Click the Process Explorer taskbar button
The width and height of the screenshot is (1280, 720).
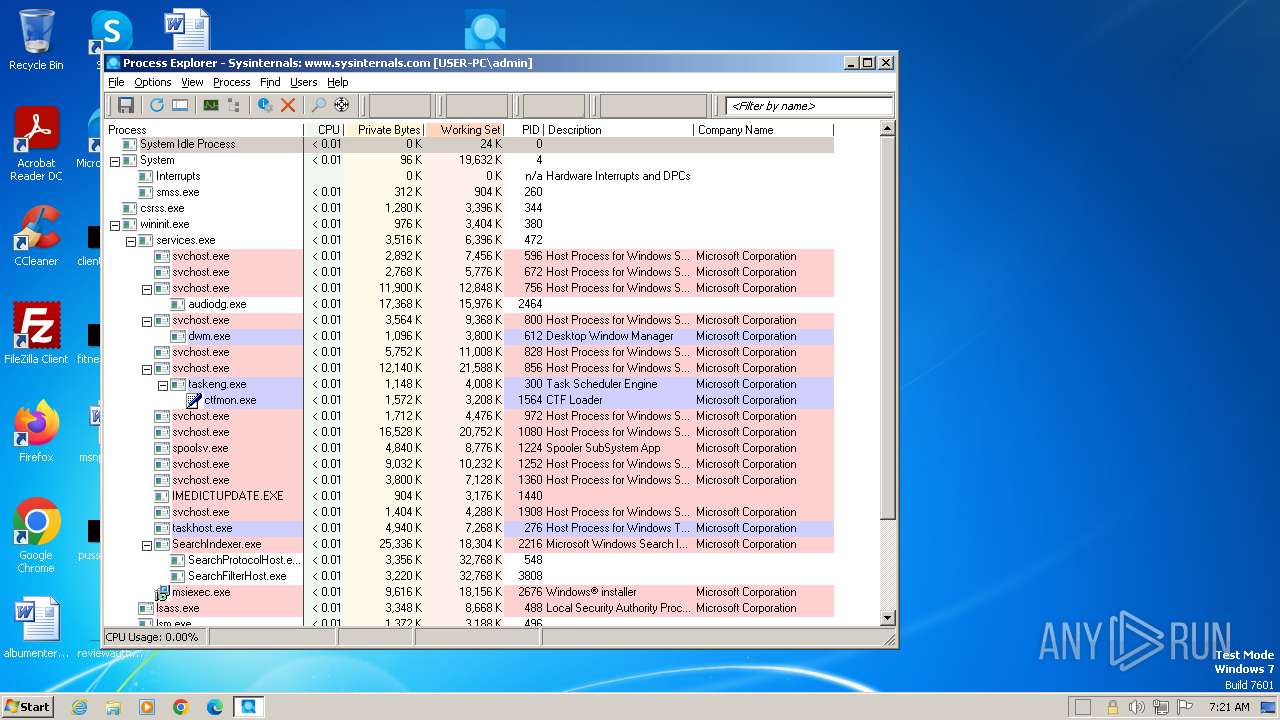point(248,707)
